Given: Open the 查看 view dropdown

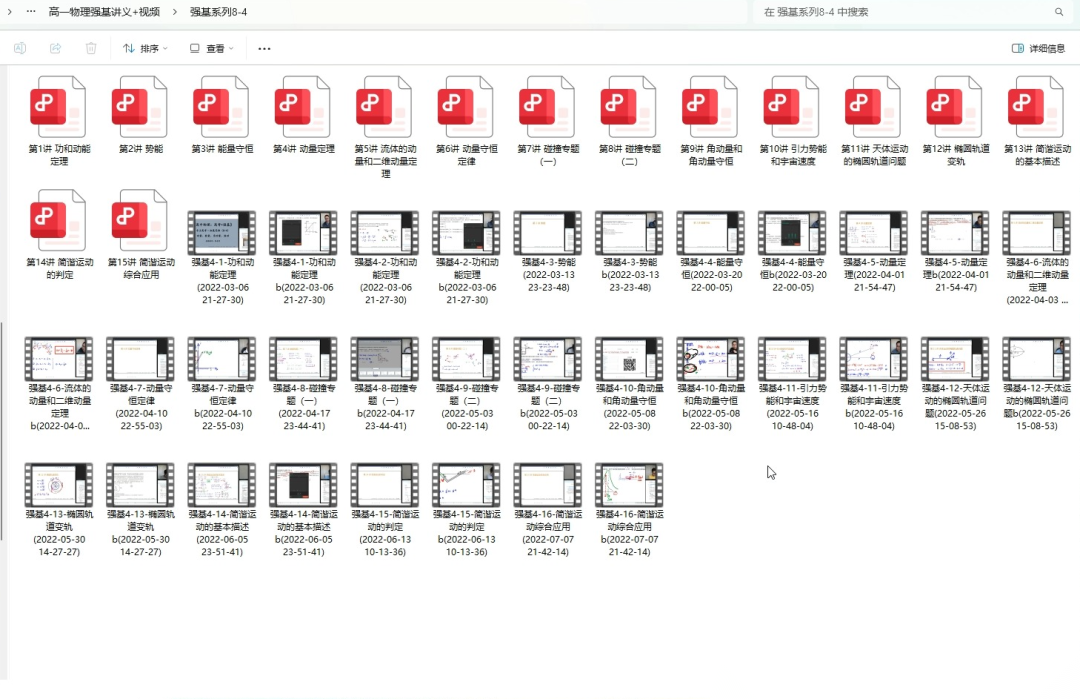Looking at the screenshot, I should [212, 48].
